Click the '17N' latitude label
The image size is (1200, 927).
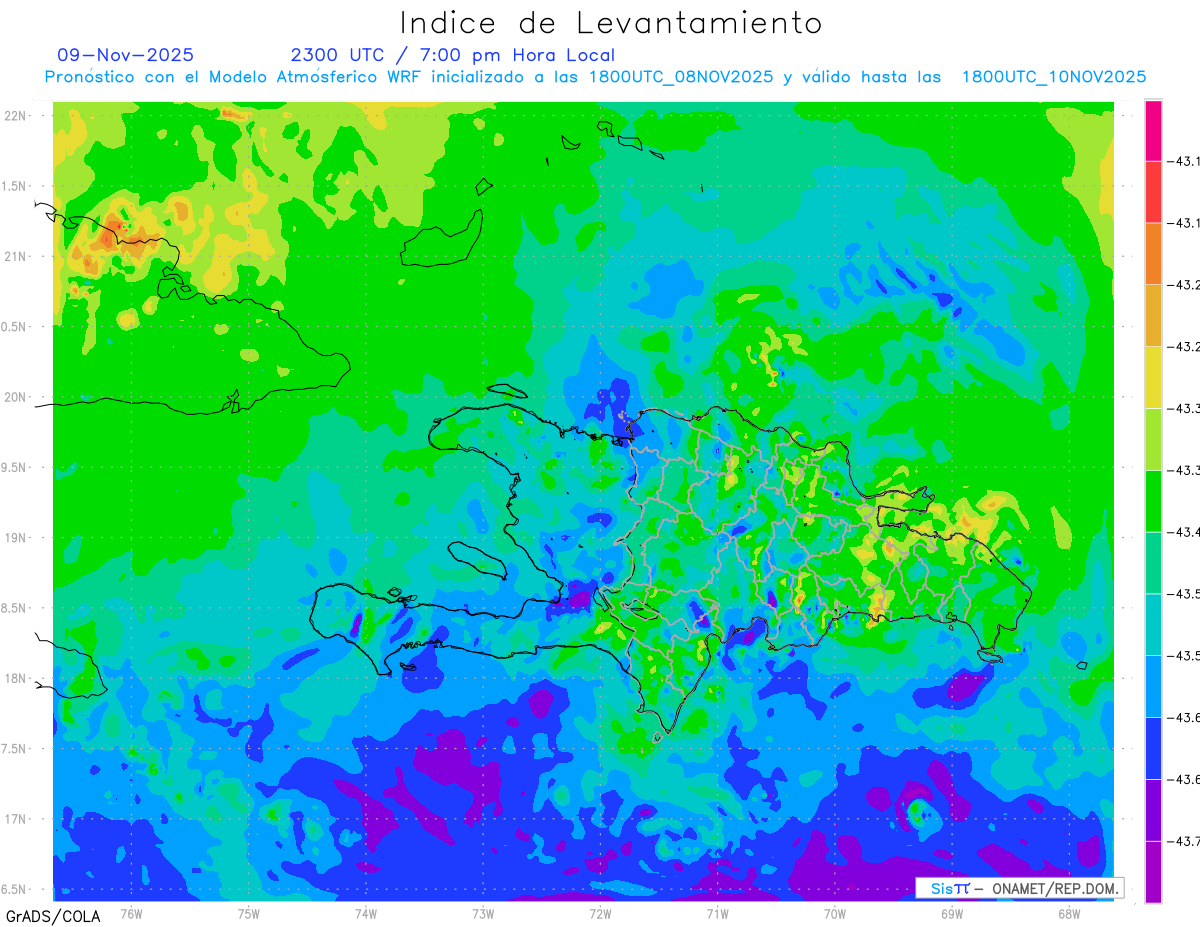tap(15, 819)
